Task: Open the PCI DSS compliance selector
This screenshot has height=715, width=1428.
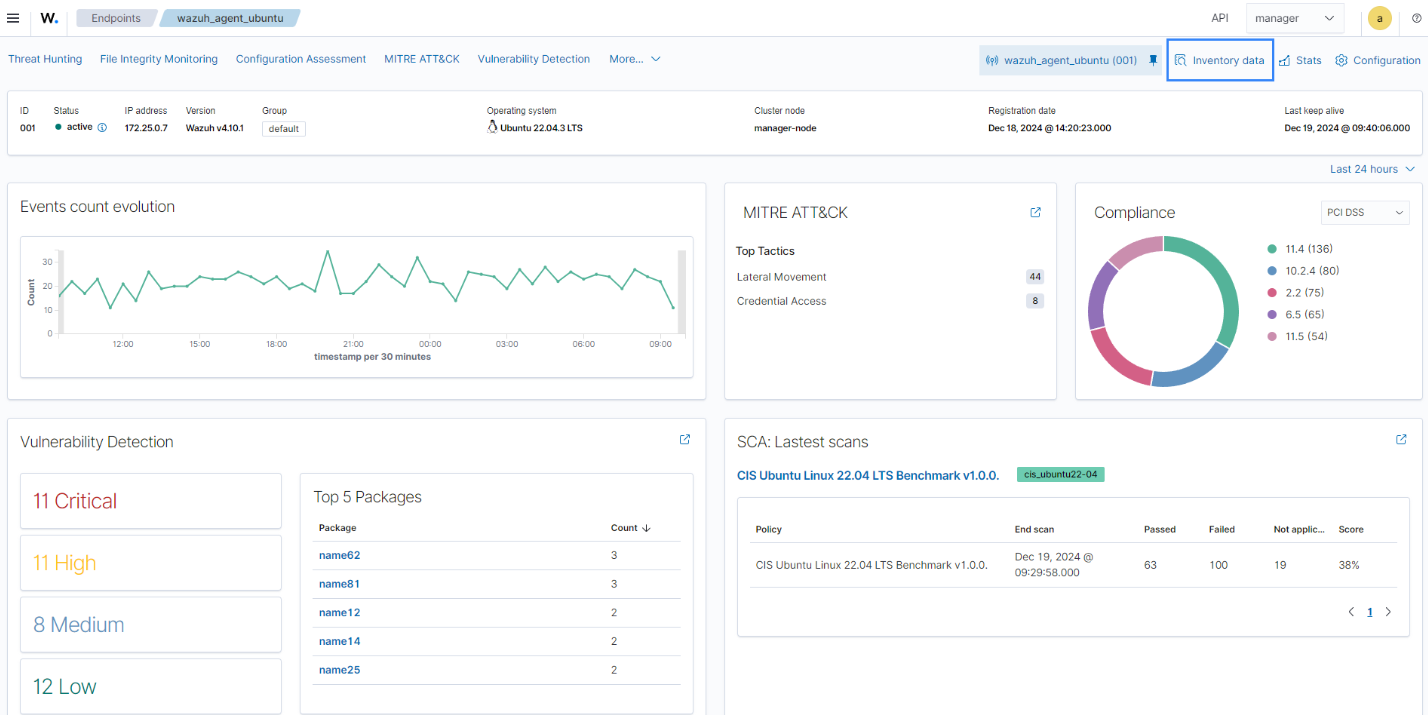Action: point(1364,212)
